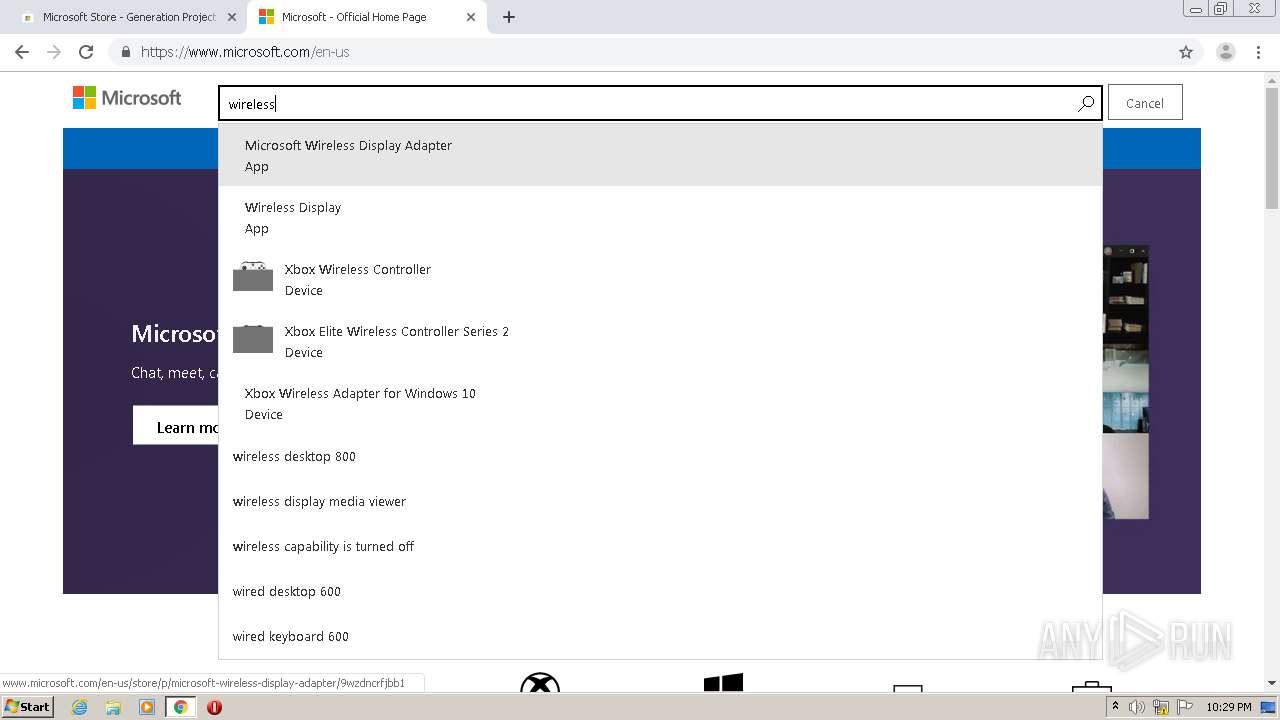This screenshot has width=1280, height=720.
Task: Click Xbox Elite Controller thumbnail image
Action: [x=253, y=339]
